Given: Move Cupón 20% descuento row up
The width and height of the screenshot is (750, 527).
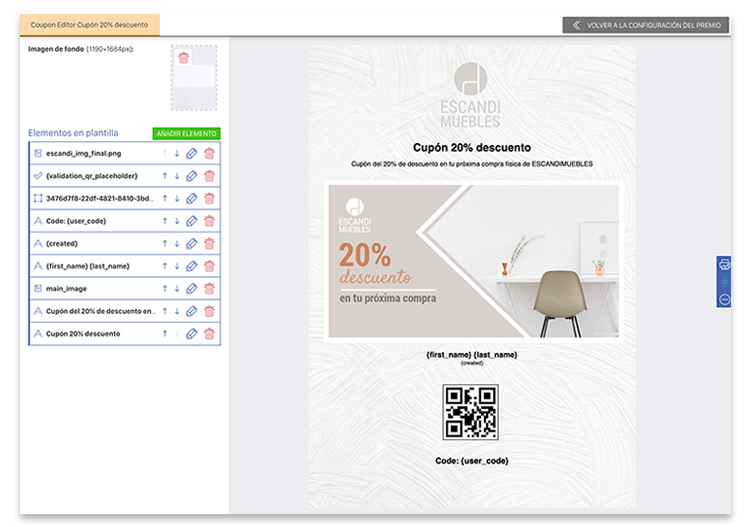Looking at the screenshot, I should pos(165,334).
